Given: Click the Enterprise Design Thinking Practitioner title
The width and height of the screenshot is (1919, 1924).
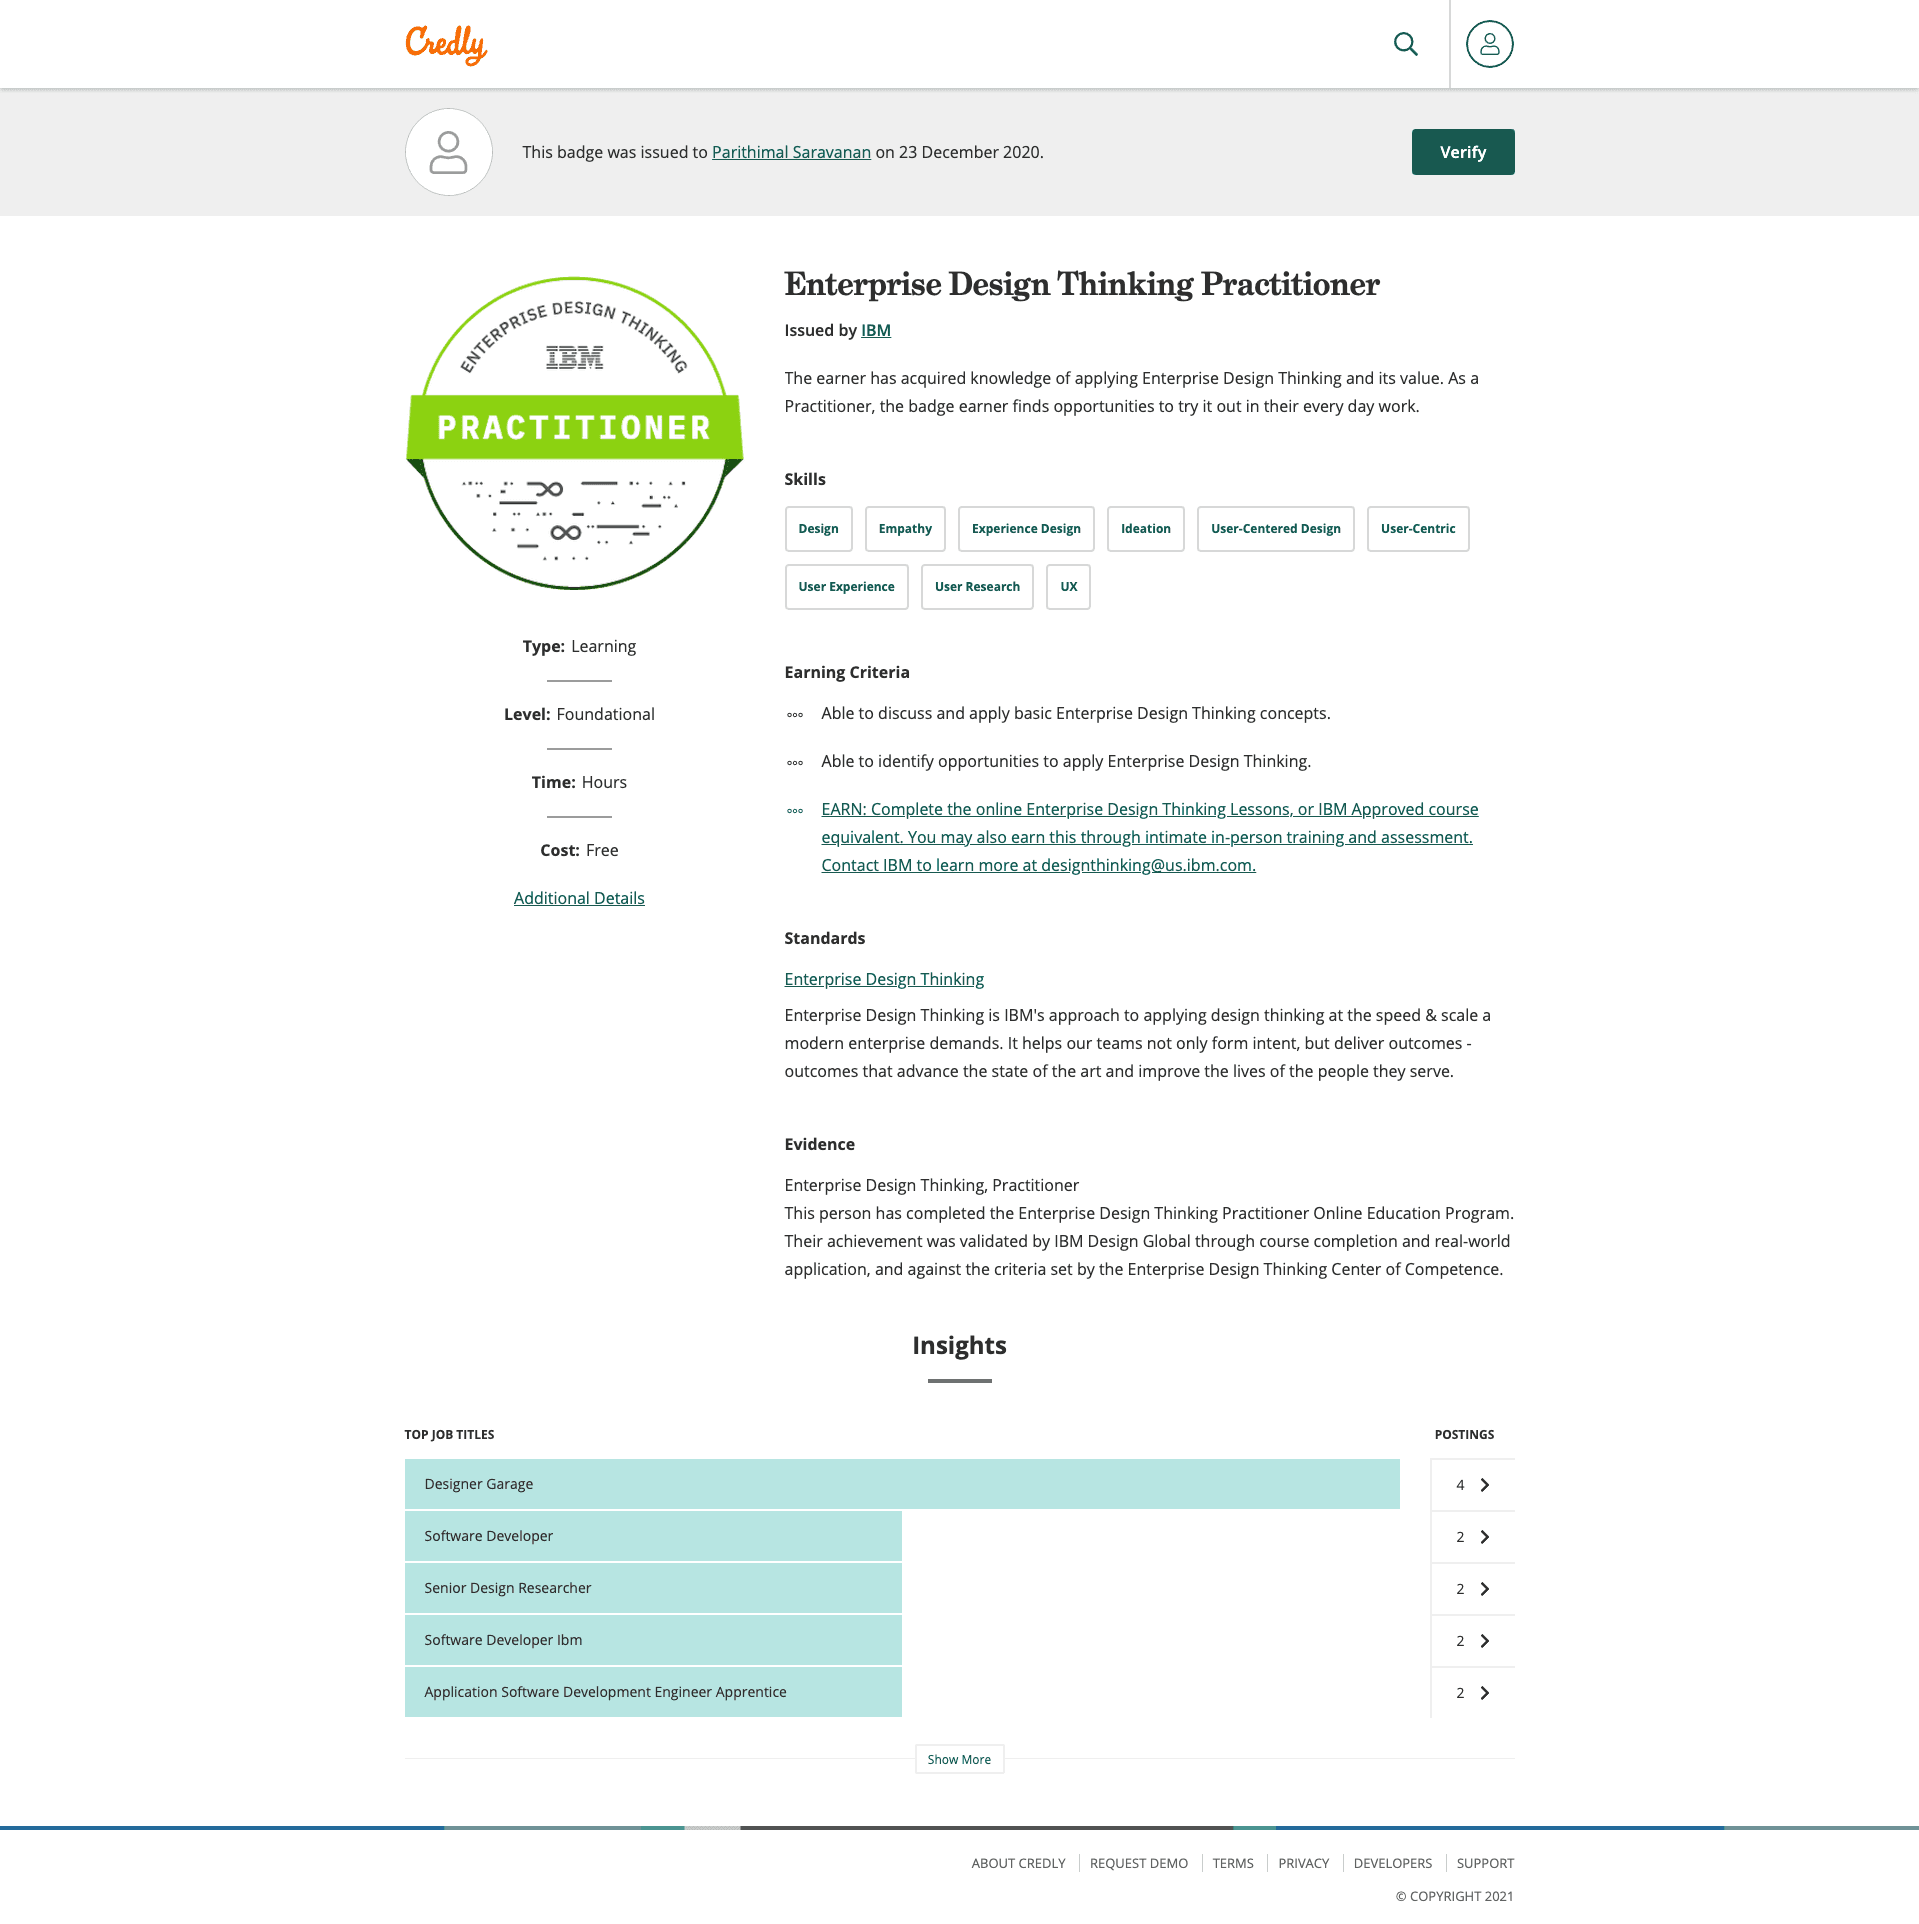Looking at the screenshot, I should click(1081, 284).
